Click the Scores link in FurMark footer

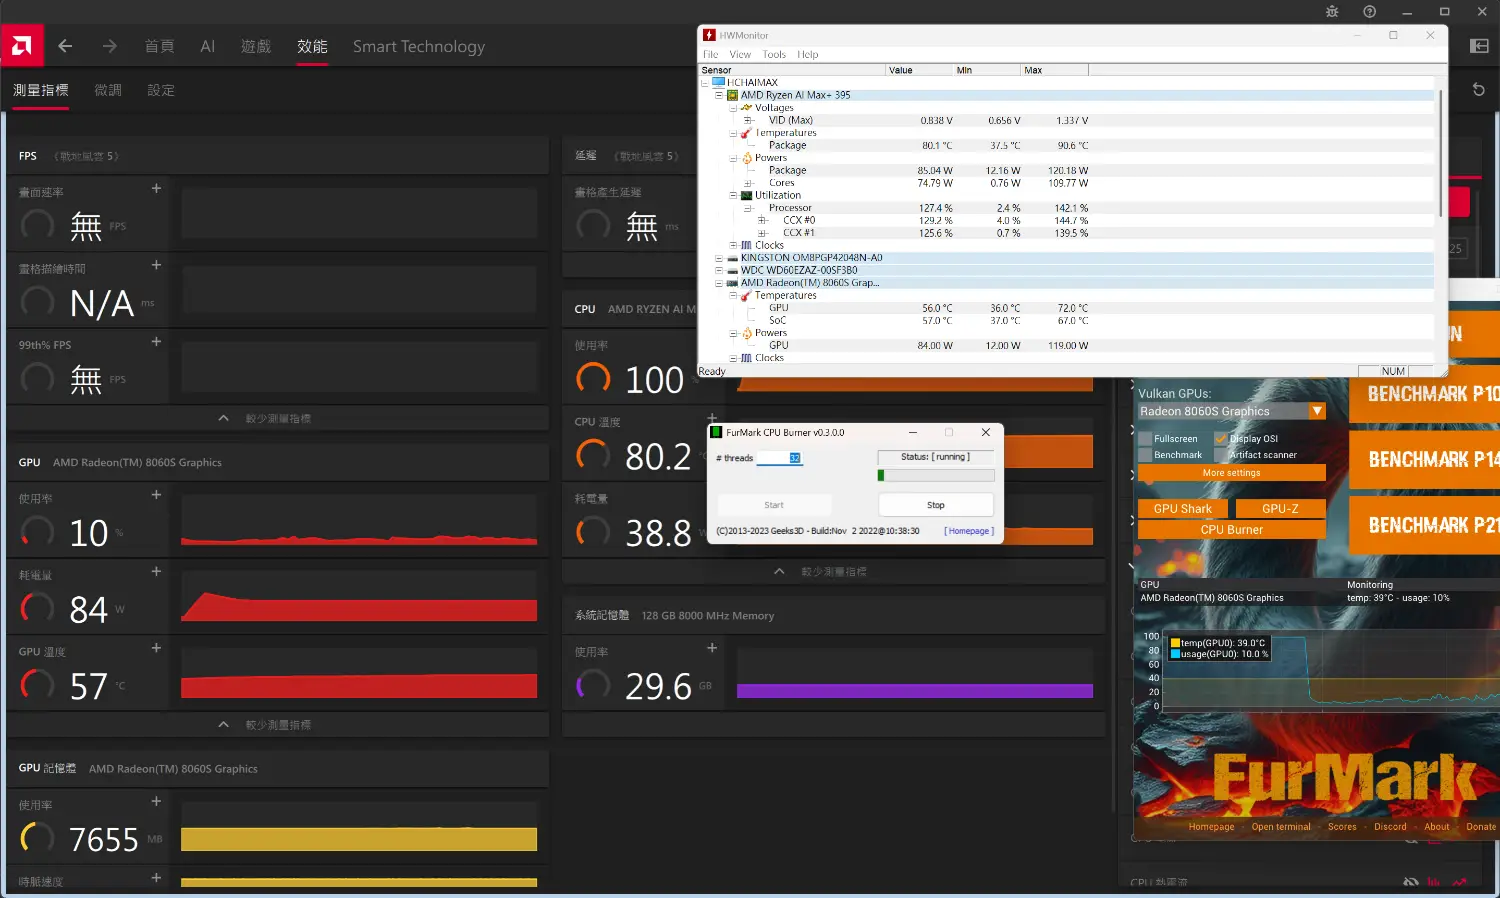pos(1342,827)
